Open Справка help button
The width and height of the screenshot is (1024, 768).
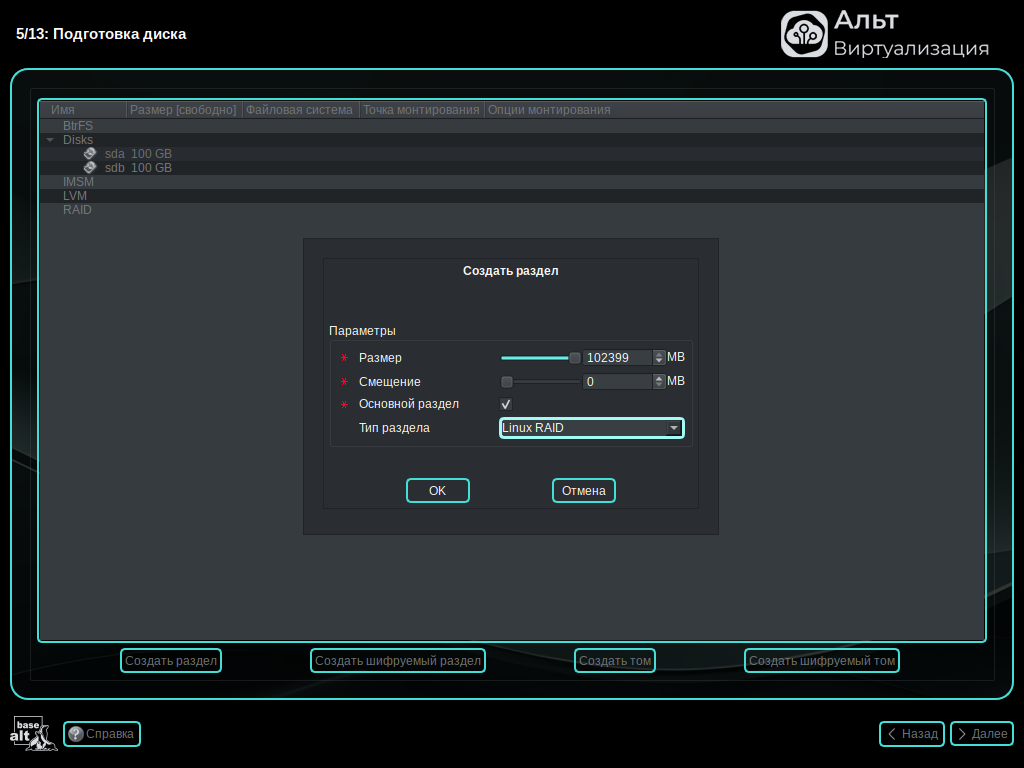coord(102,734)
